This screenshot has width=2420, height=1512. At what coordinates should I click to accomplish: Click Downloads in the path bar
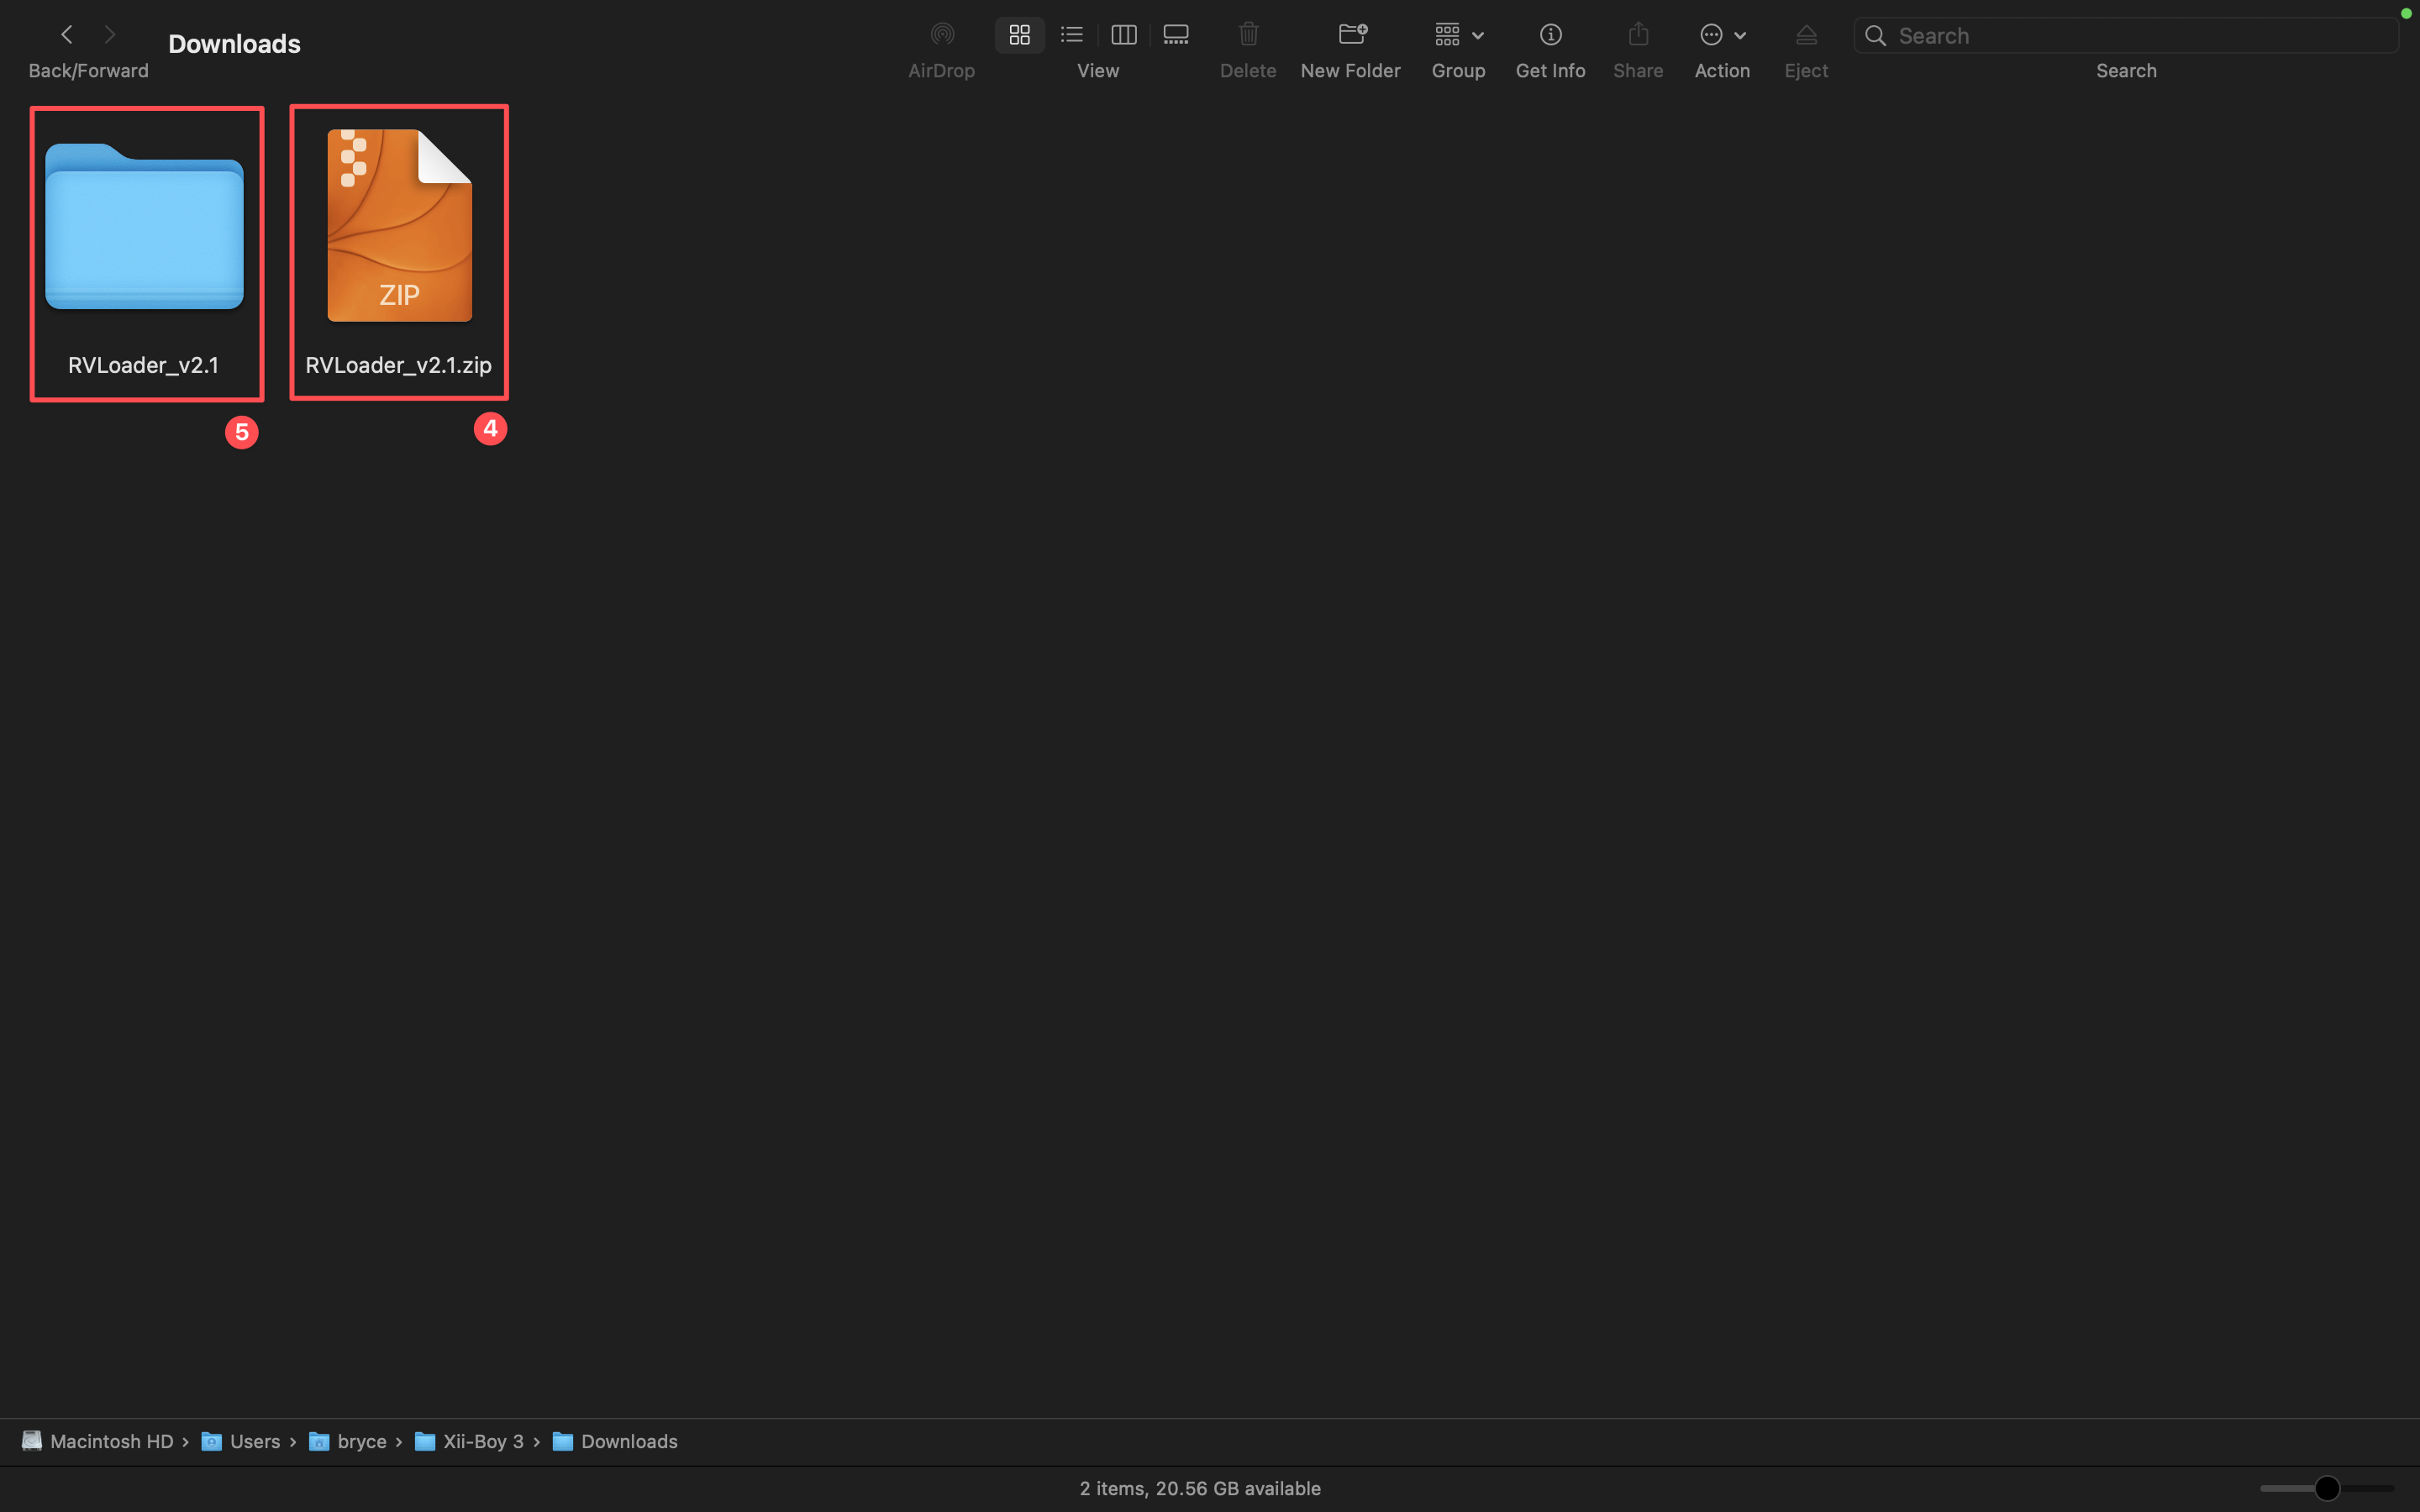(x=615, y=1441)
